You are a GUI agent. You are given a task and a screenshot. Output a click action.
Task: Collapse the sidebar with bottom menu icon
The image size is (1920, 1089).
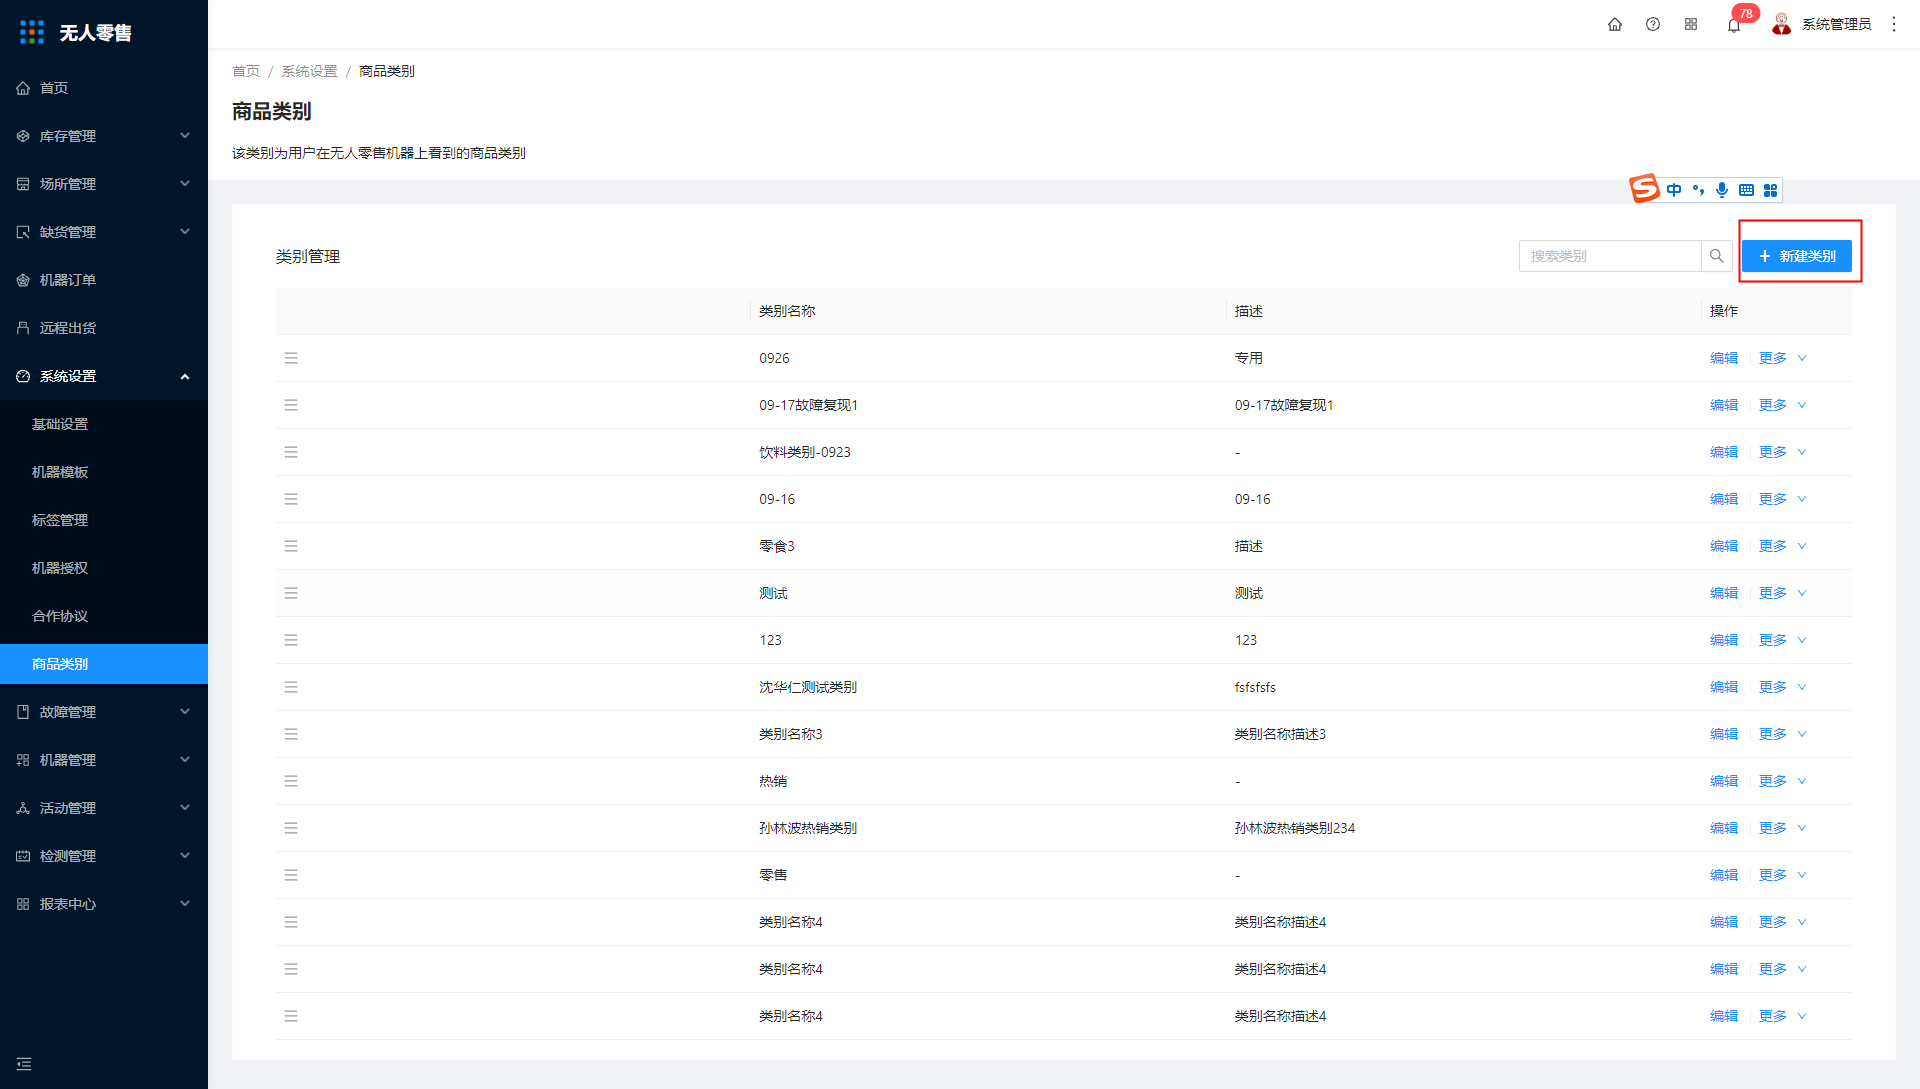click(x=24, y=1064)
